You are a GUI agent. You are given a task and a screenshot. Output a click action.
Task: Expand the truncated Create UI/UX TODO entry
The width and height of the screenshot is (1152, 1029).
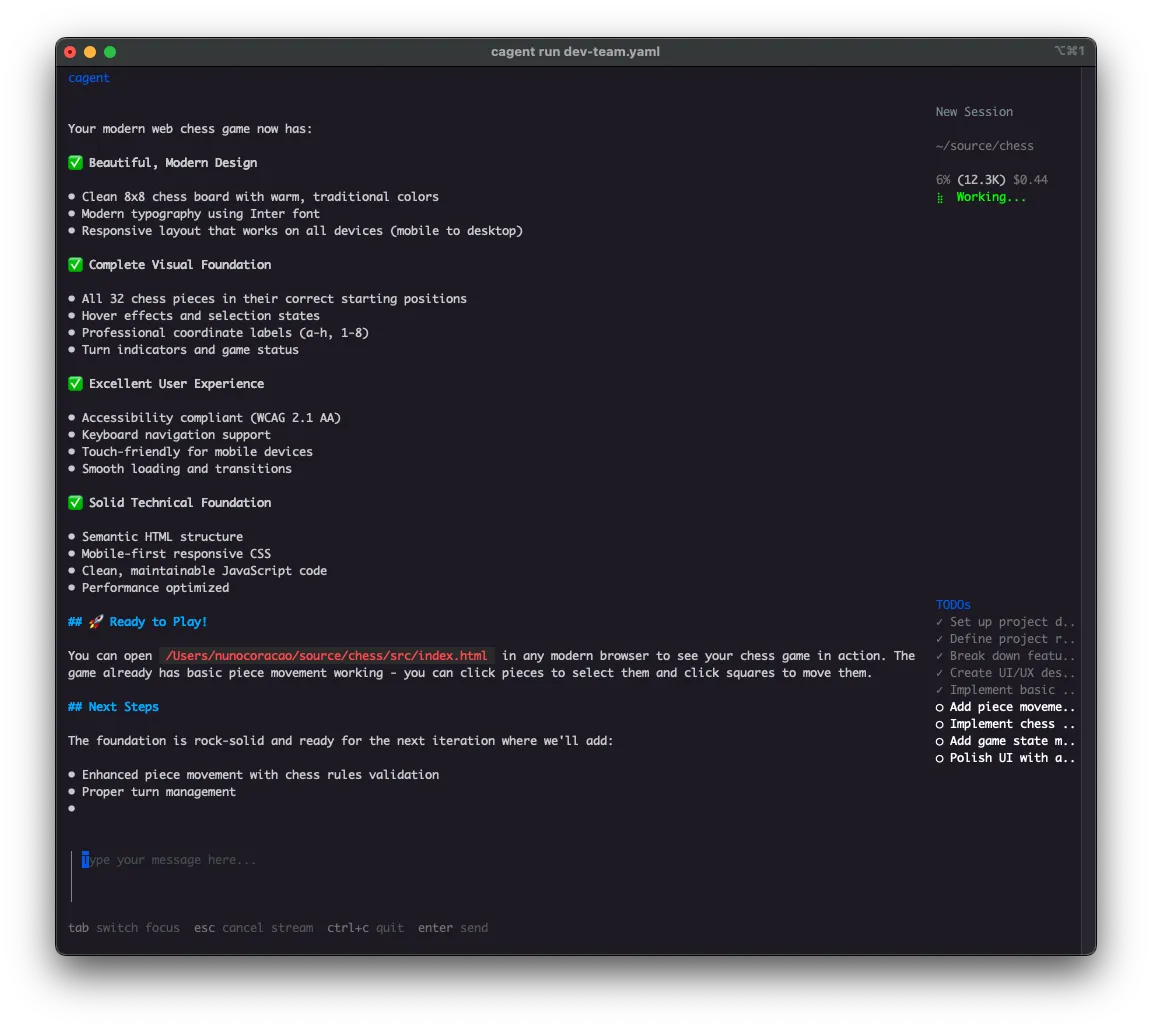(1005, 672)
